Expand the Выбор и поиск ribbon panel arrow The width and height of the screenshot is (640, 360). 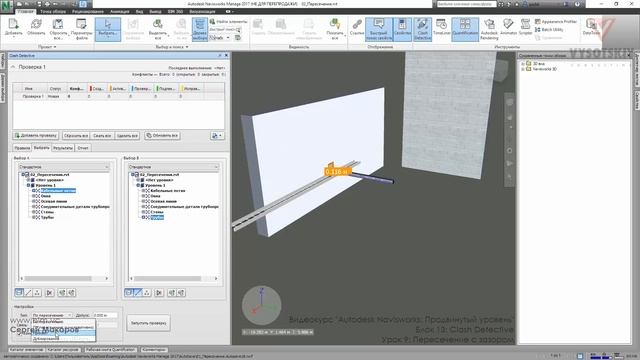pos(187,47)
